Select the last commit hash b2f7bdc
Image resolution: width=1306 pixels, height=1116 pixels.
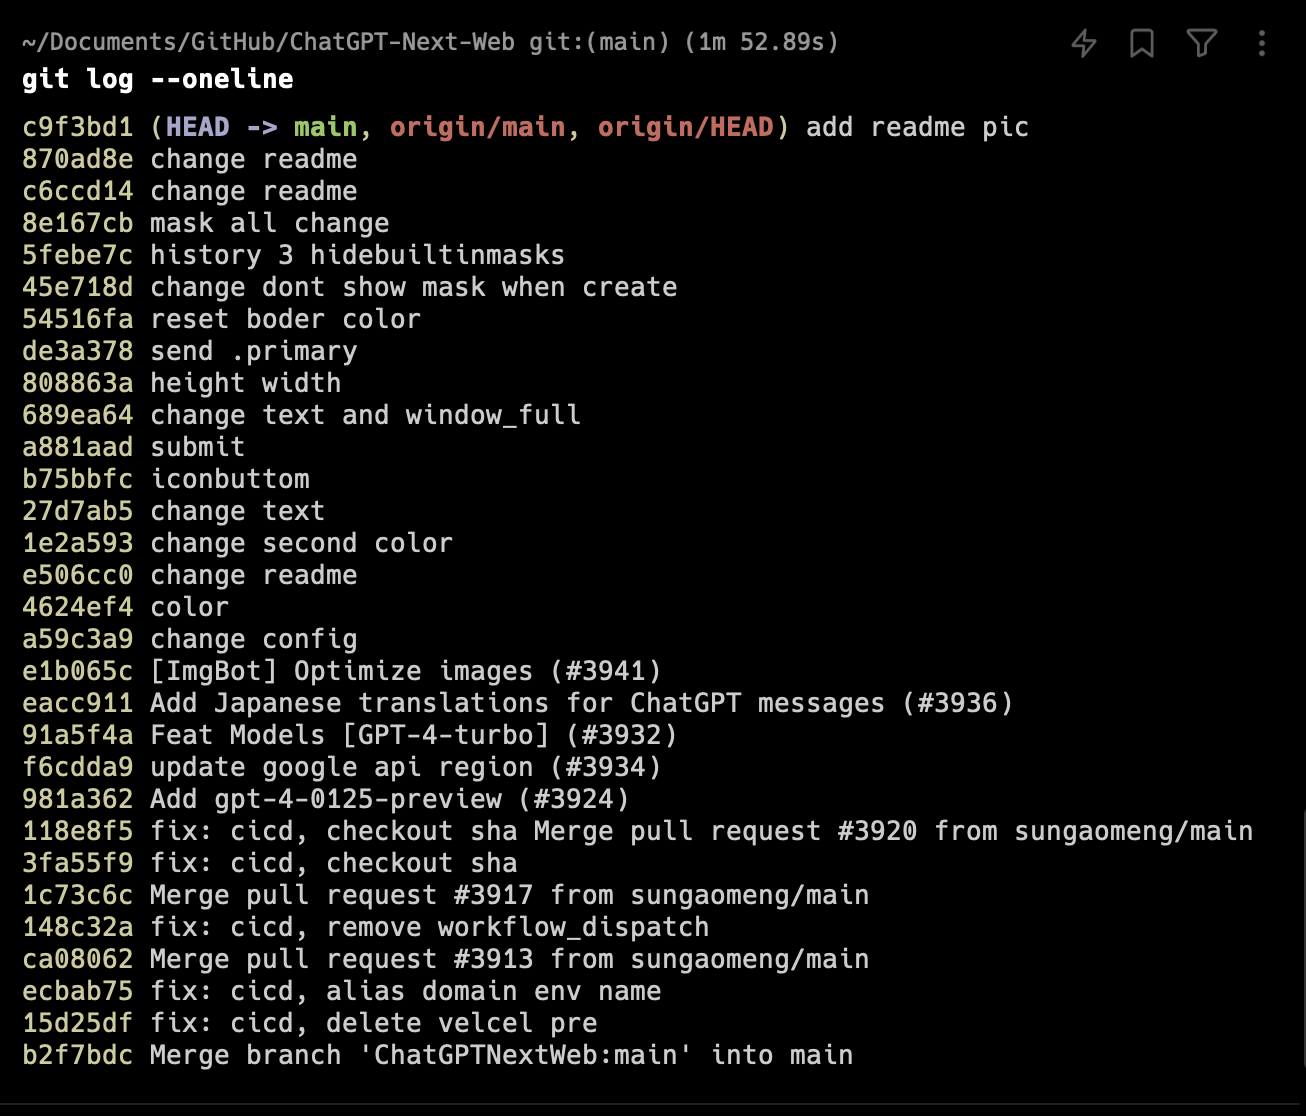(77, 1055)
